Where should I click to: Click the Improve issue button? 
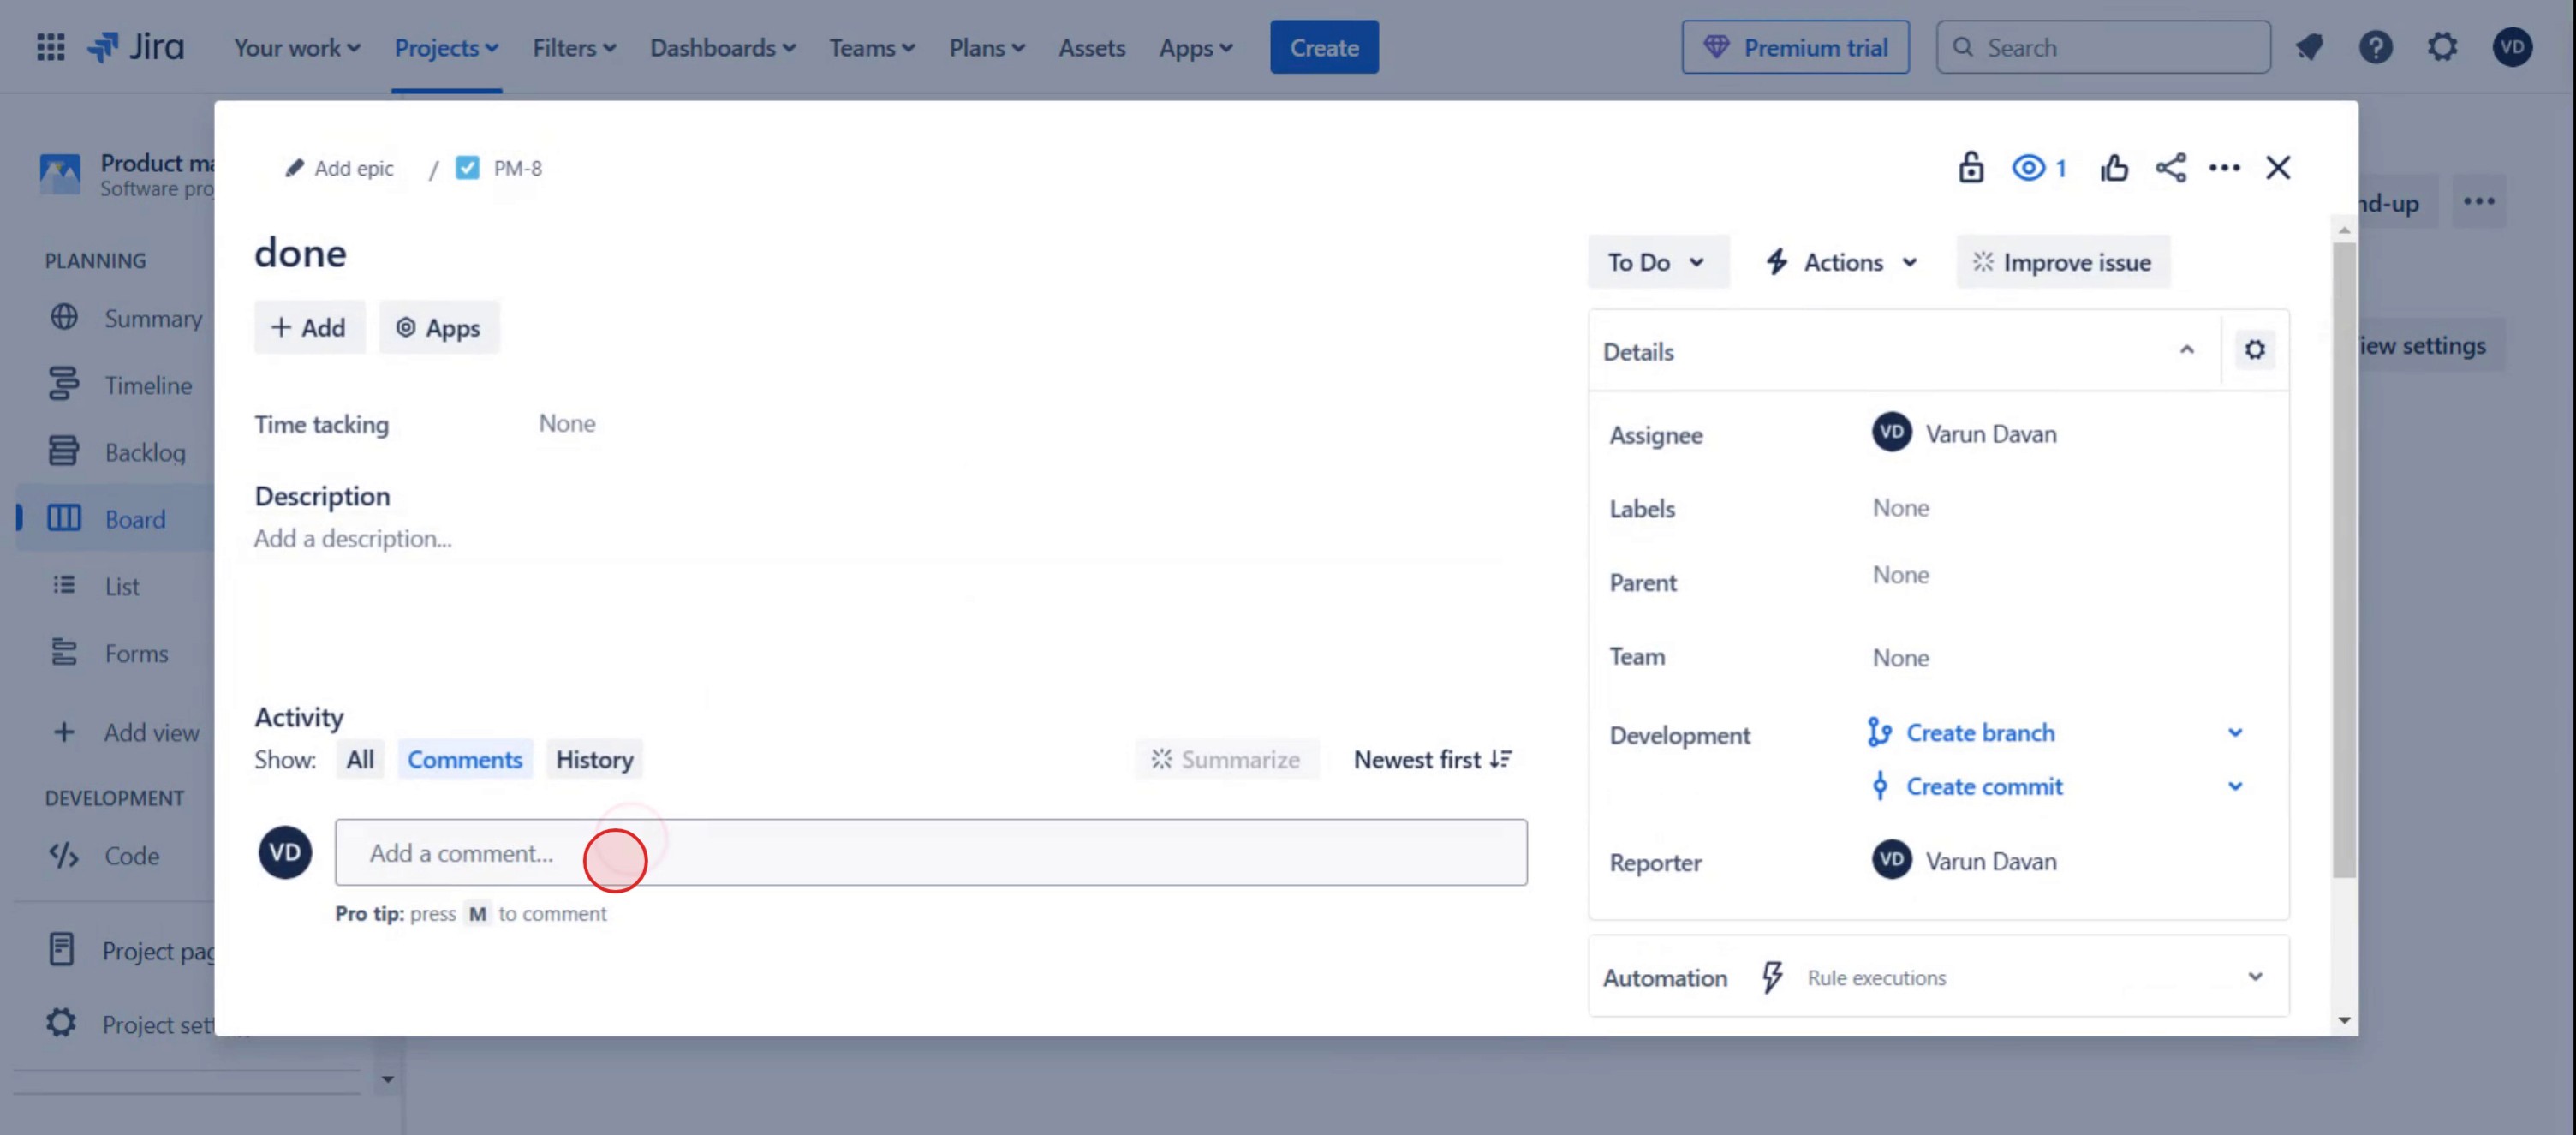point(2062,262)
